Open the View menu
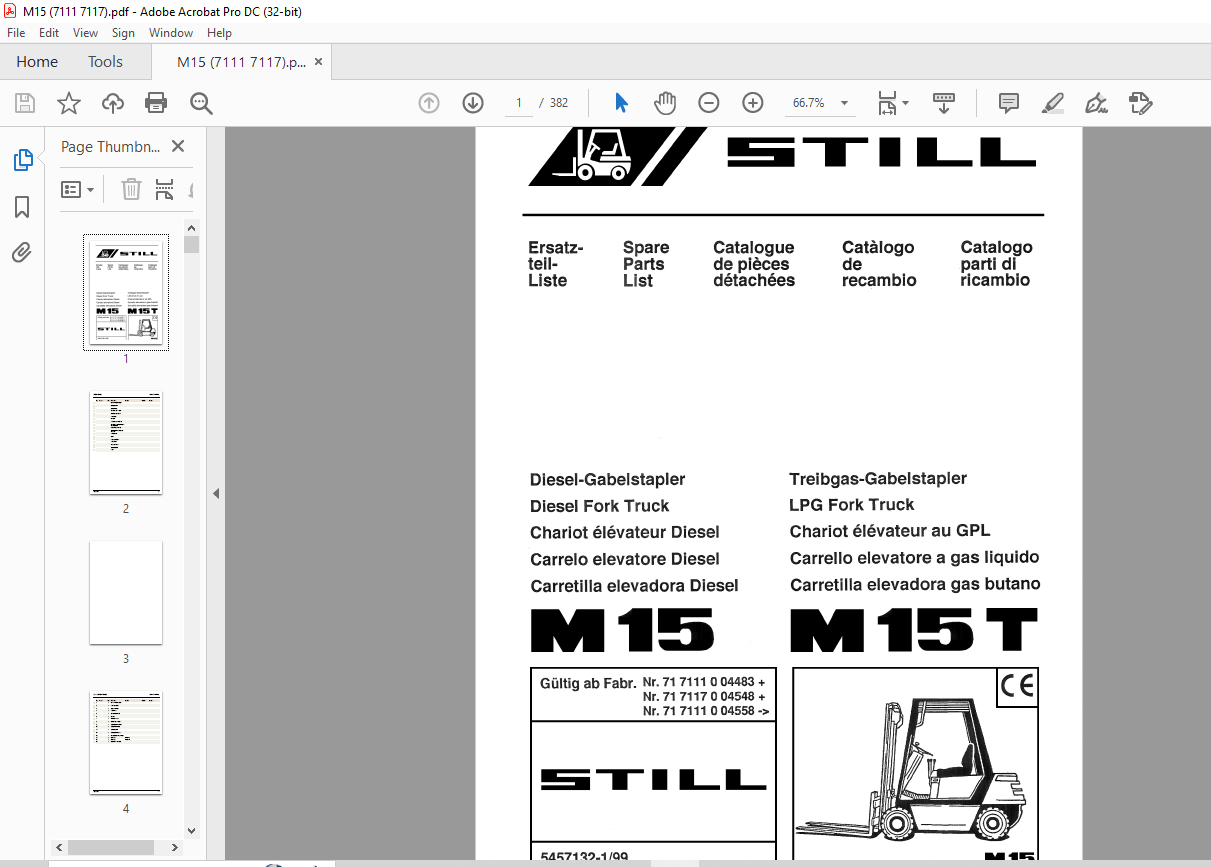 click(86, 32)
